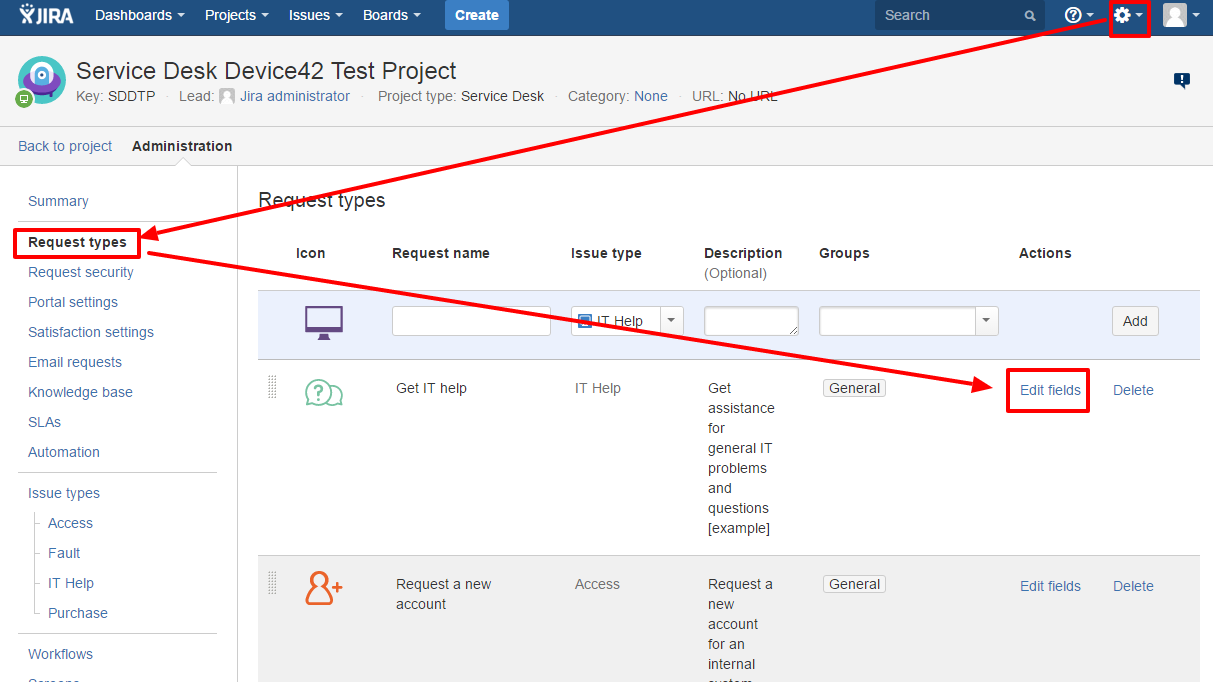Image resolution: width=1213 pixels, height=682 pixels.
Task: Expand the Groups dropdown arrow
Action: point(987,321)
